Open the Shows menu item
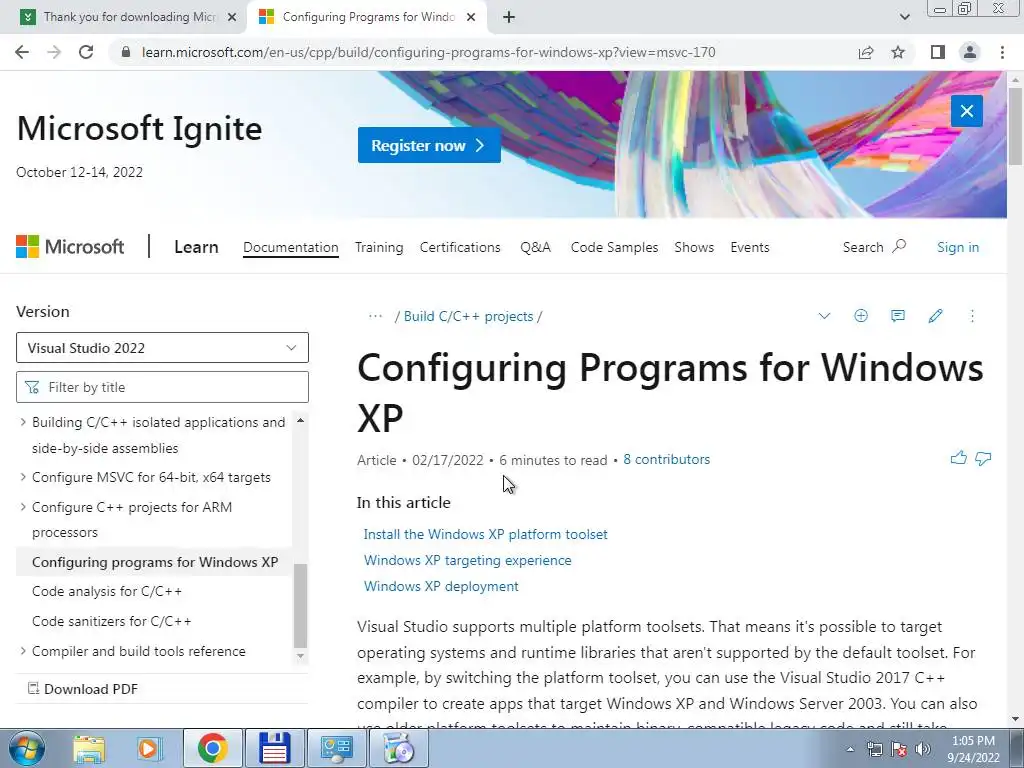This screenshot has width=1024, height=768. tap(694, 247)
